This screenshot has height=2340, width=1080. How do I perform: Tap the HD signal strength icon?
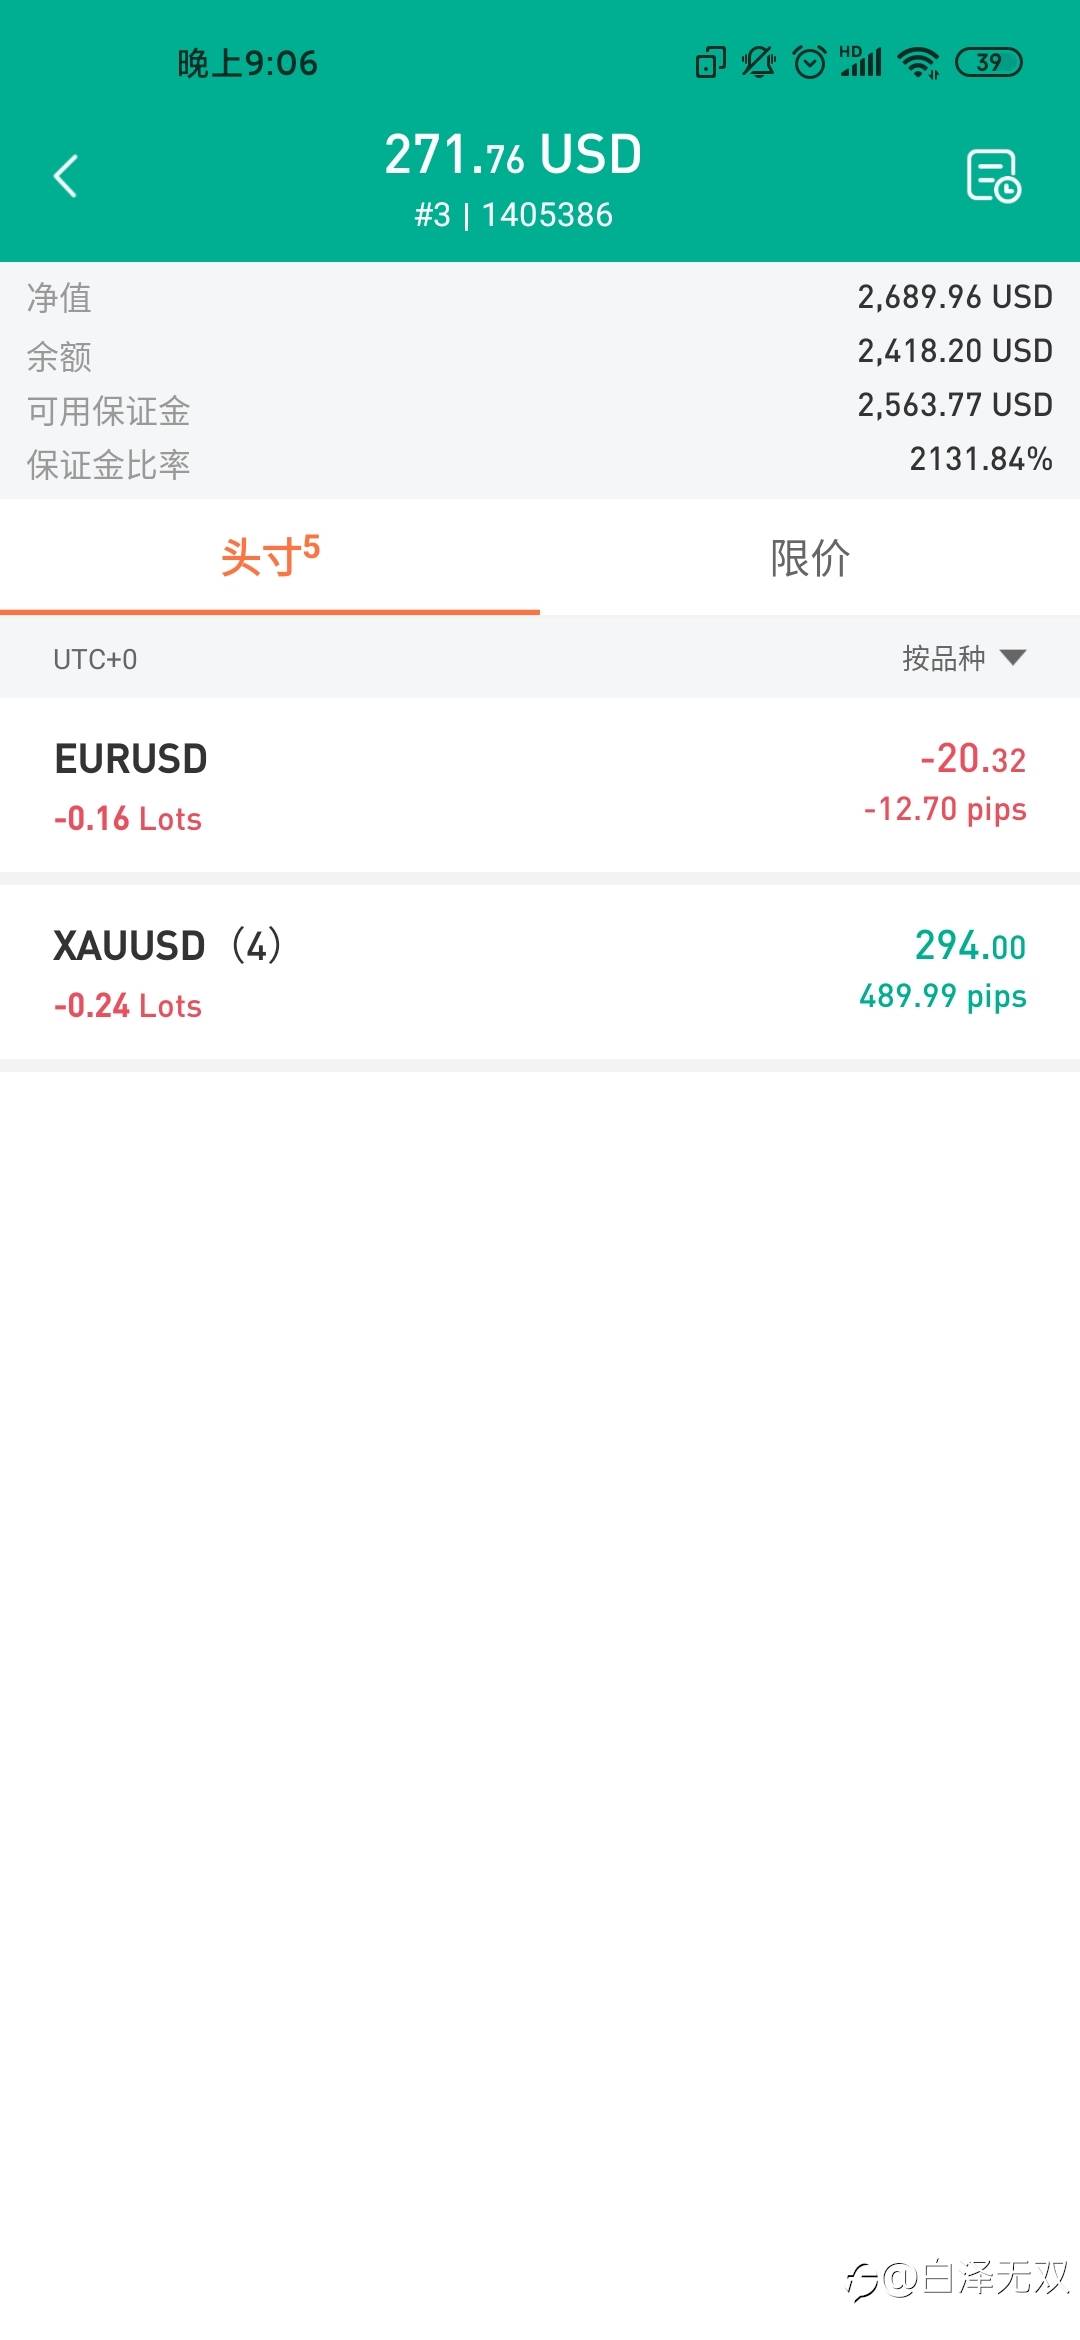pyautogui.click(x=860, y=63)
